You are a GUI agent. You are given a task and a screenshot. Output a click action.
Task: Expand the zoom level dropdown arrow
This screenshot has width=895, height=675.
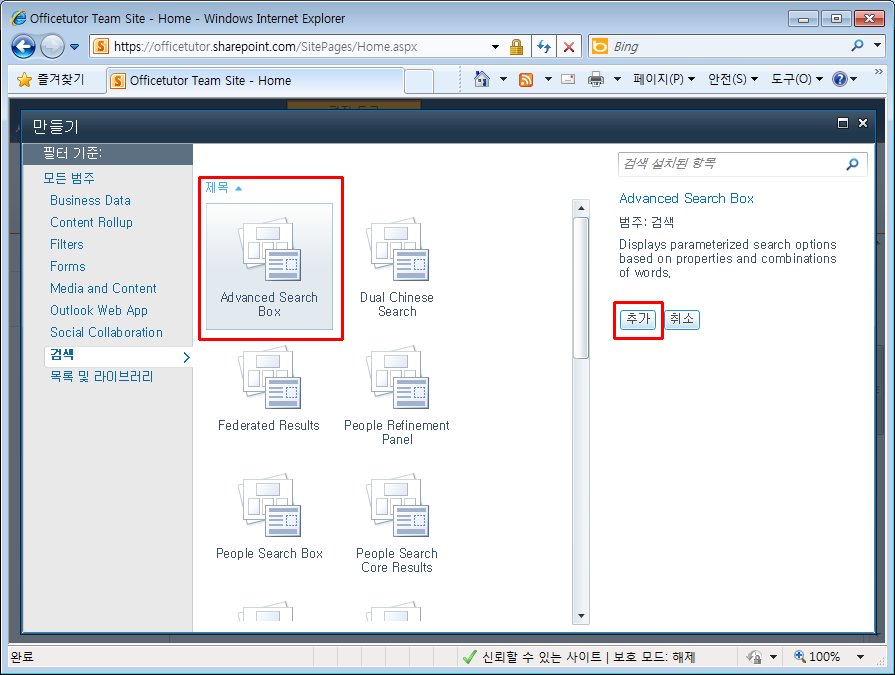[860, 657]
